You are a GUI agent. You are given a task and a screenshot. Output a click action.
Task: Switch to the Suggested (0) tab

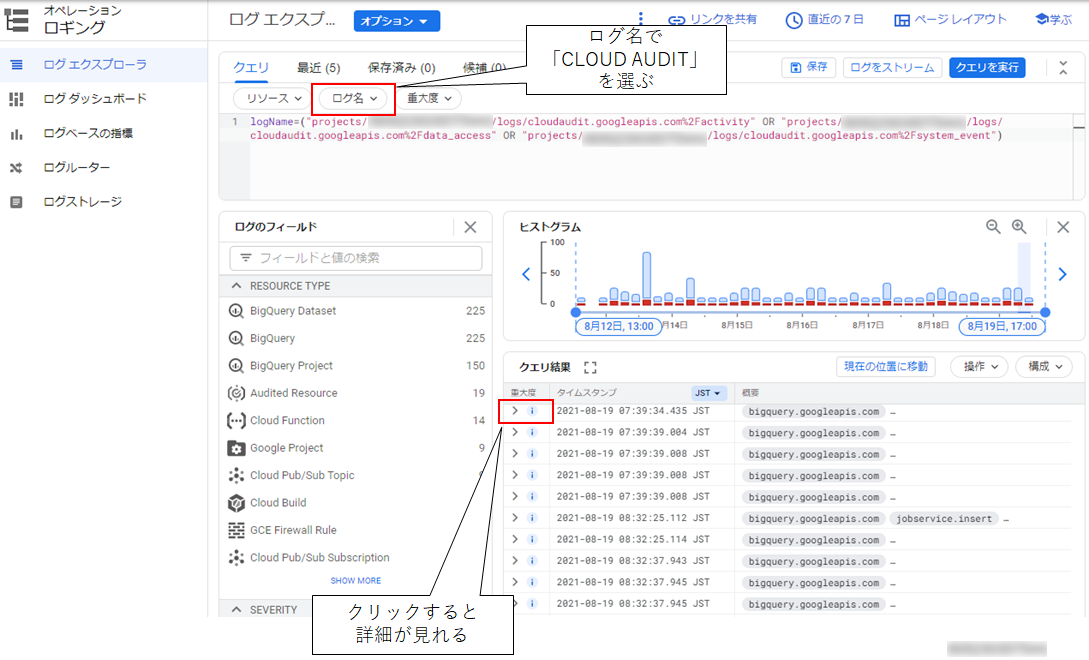point(484,67)
